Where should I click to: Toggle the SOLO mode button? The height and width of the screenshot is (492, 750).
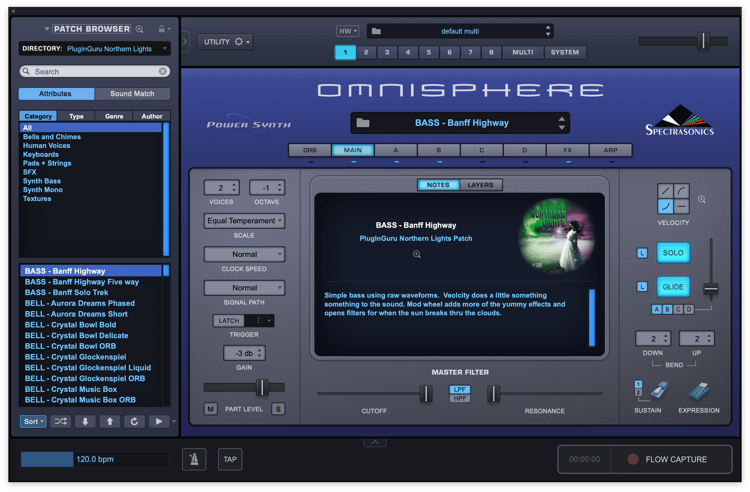pyautogui.click(x=673, y=252)
